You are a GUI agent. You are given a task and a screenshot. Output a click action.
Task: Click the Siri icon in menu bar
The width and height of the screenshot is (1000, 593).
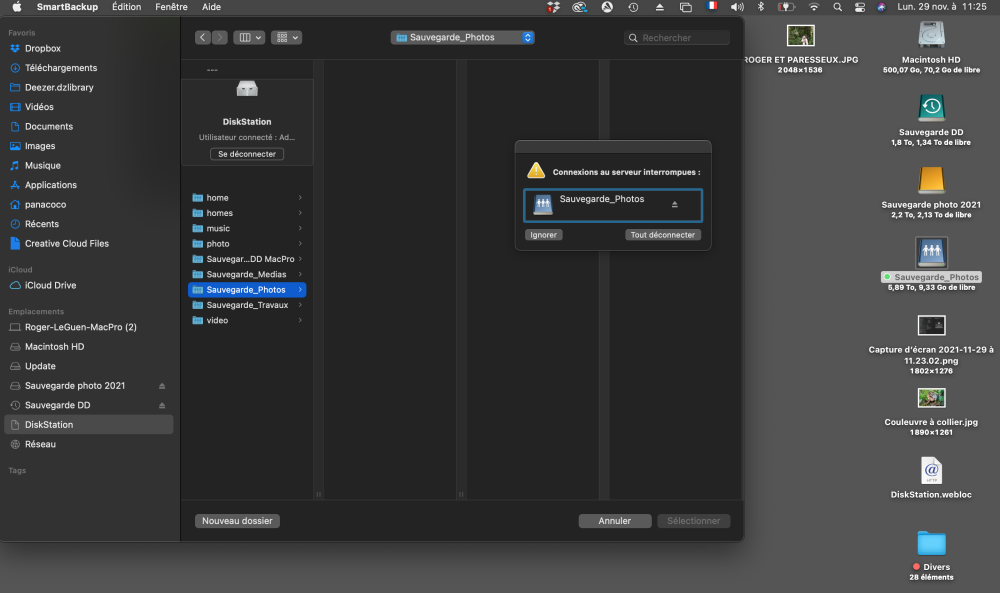(881, 7)
